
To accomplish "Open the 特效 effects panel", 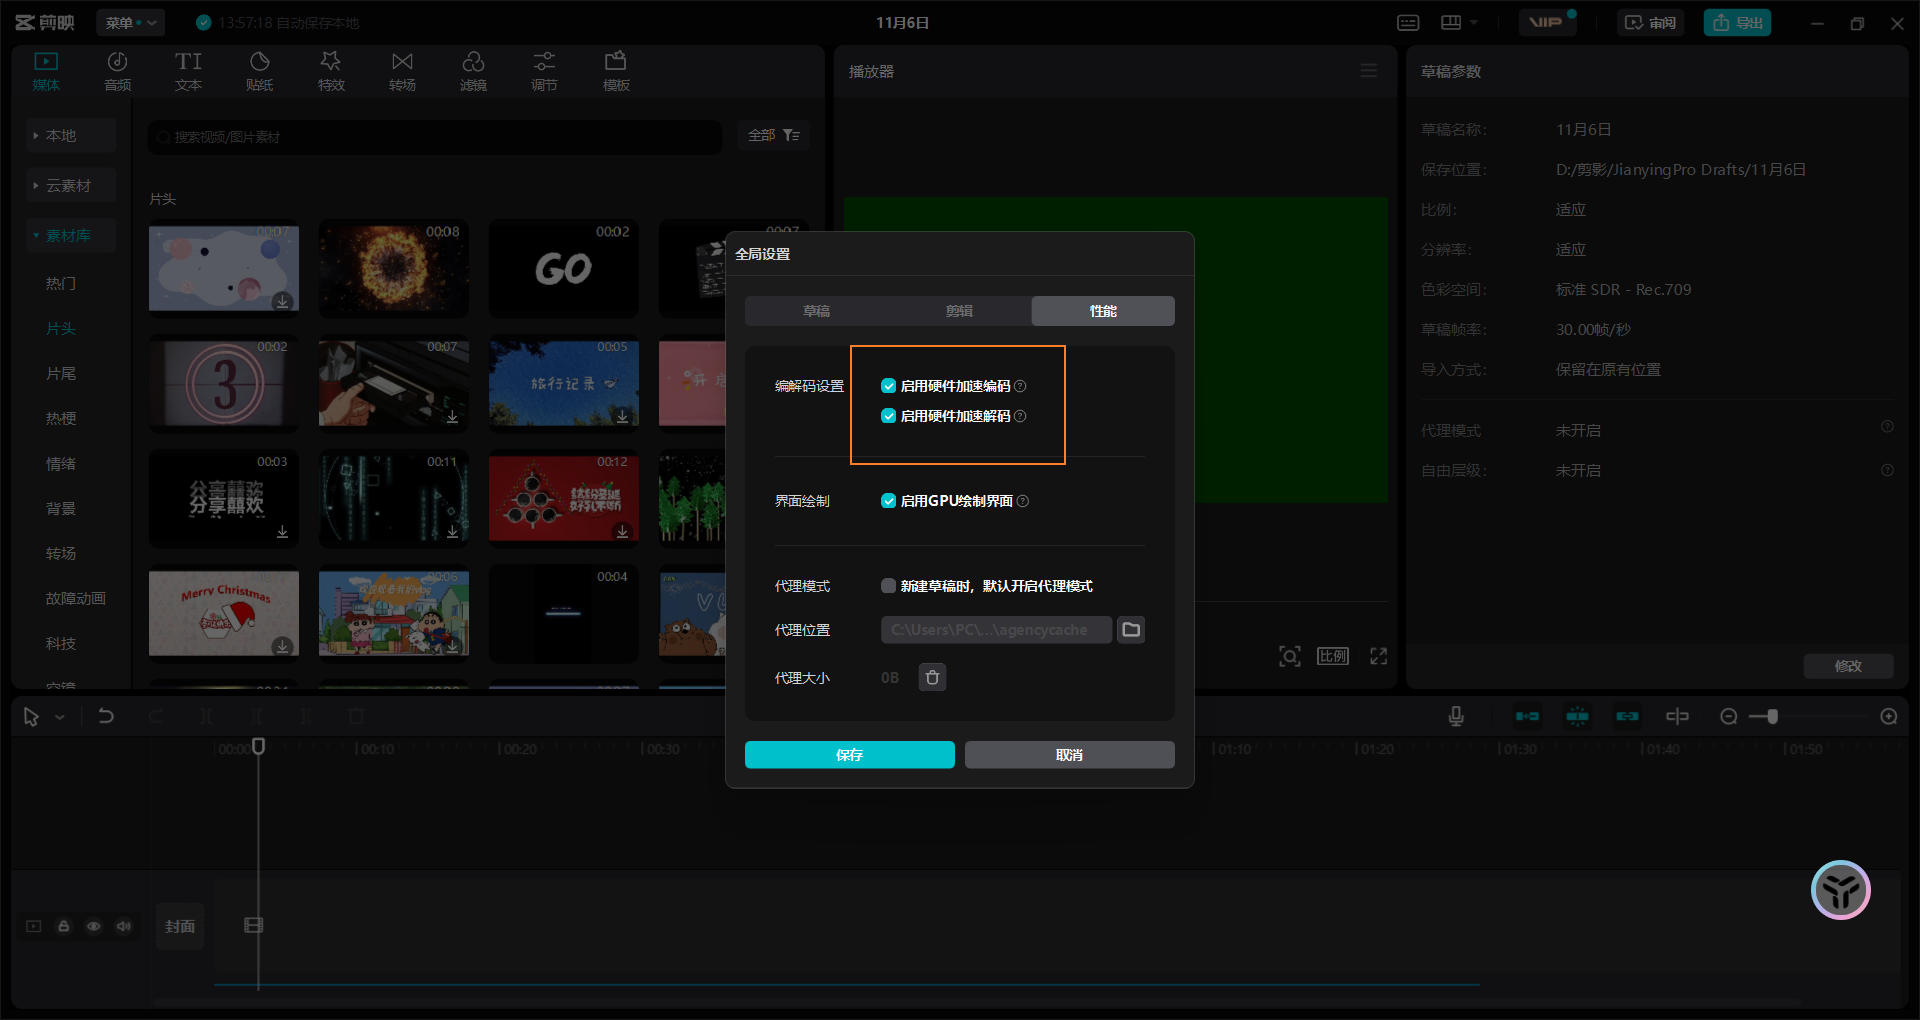I will tap(331, 71).
